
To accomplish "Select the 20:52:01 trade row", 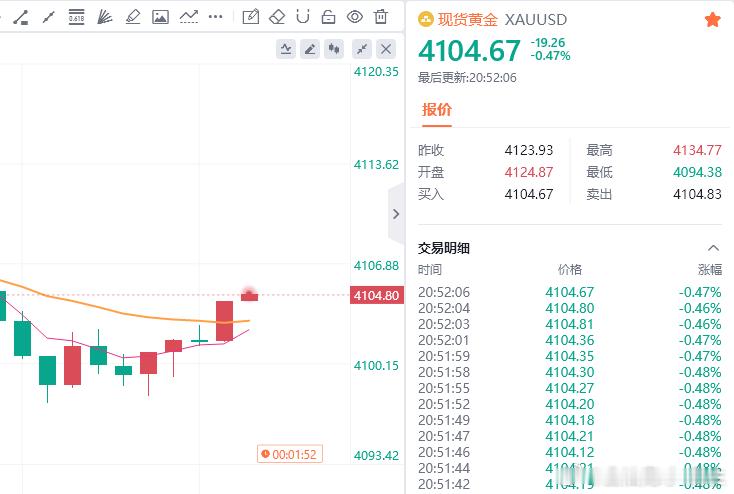I will click(x=570, y=340).
